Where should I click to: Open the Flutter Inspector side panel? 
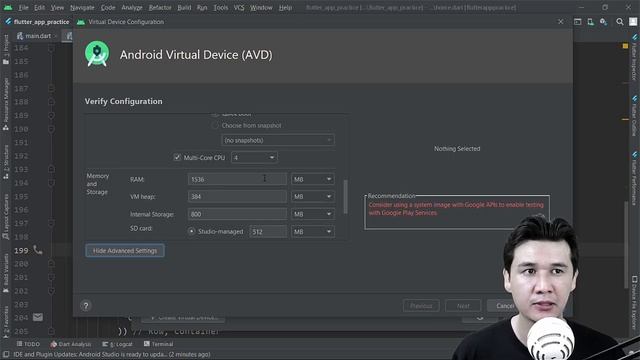pos(634,57)
